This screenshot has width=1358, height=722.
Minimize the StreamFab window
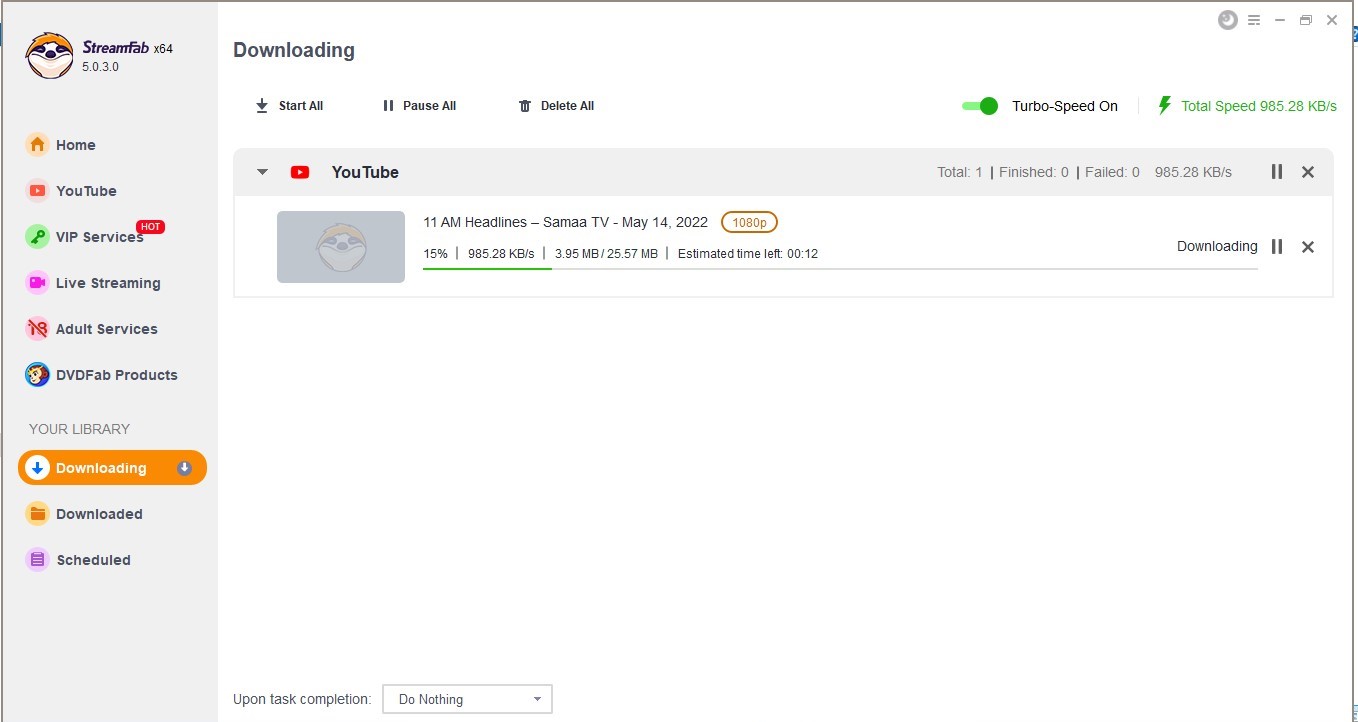1280,20
